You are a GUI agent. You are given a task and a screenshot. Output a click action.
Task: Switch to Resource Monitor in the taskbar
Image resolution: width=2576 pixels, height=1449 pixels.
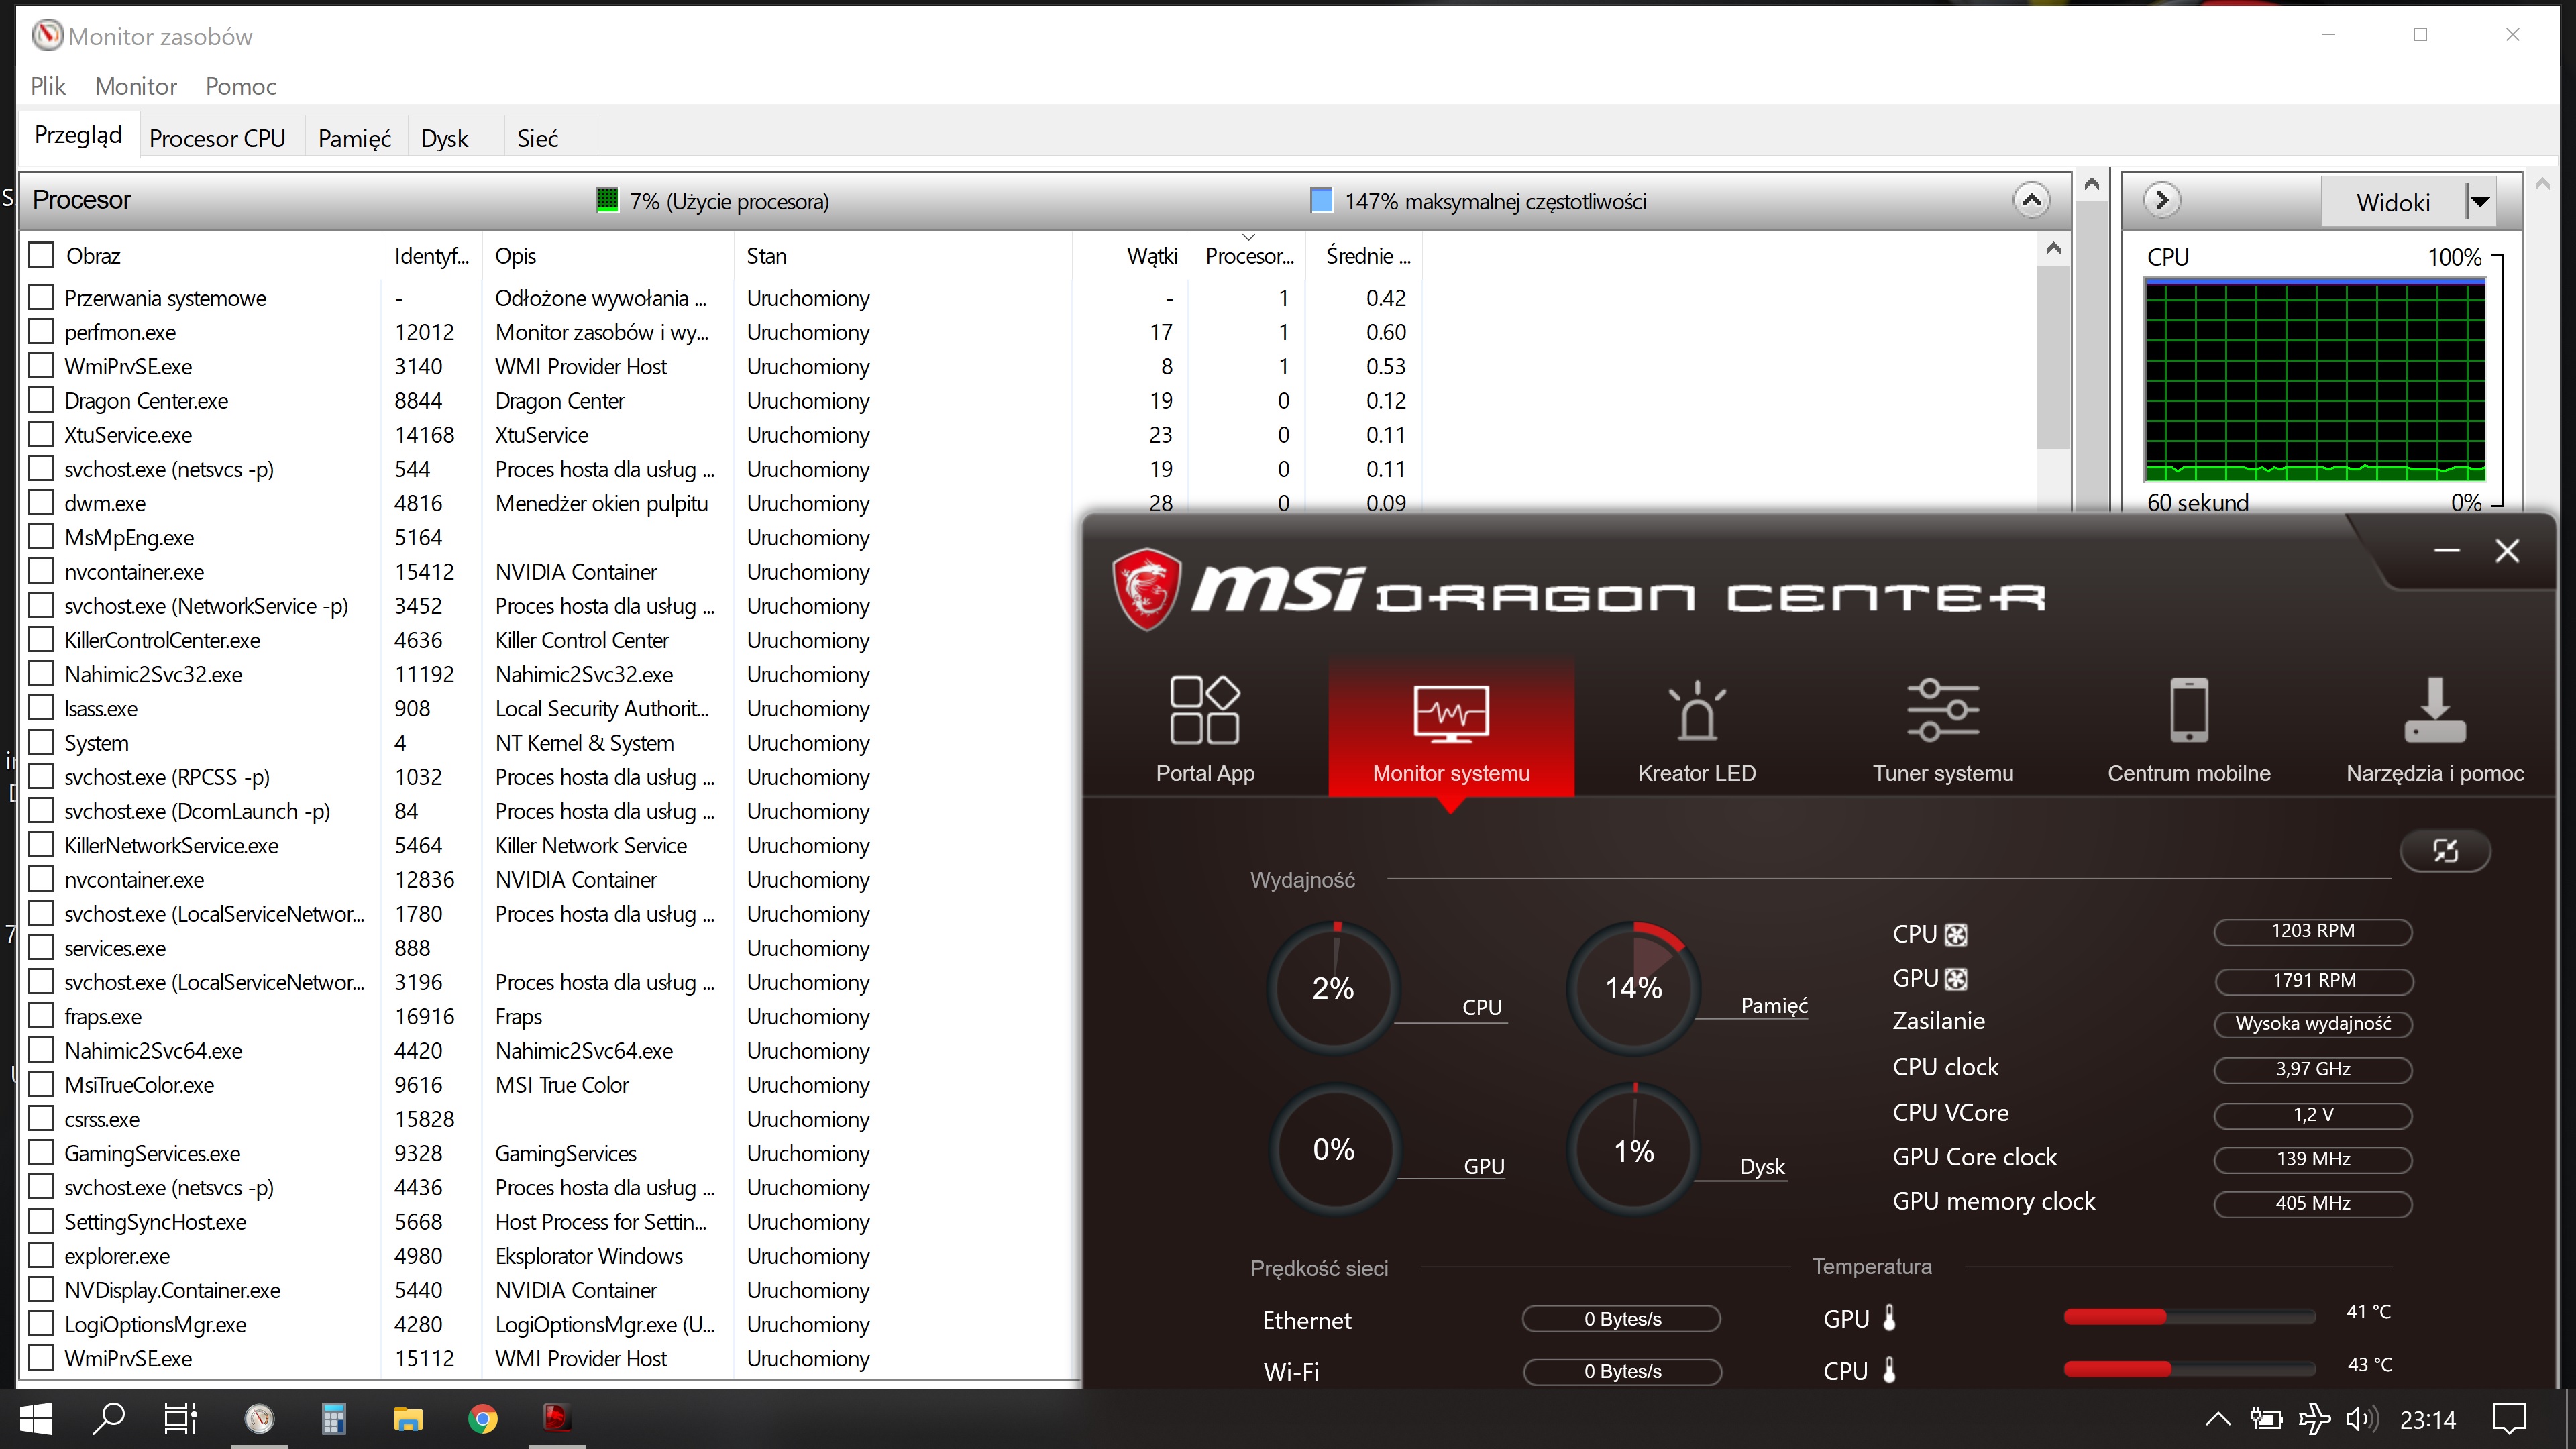259,1418
